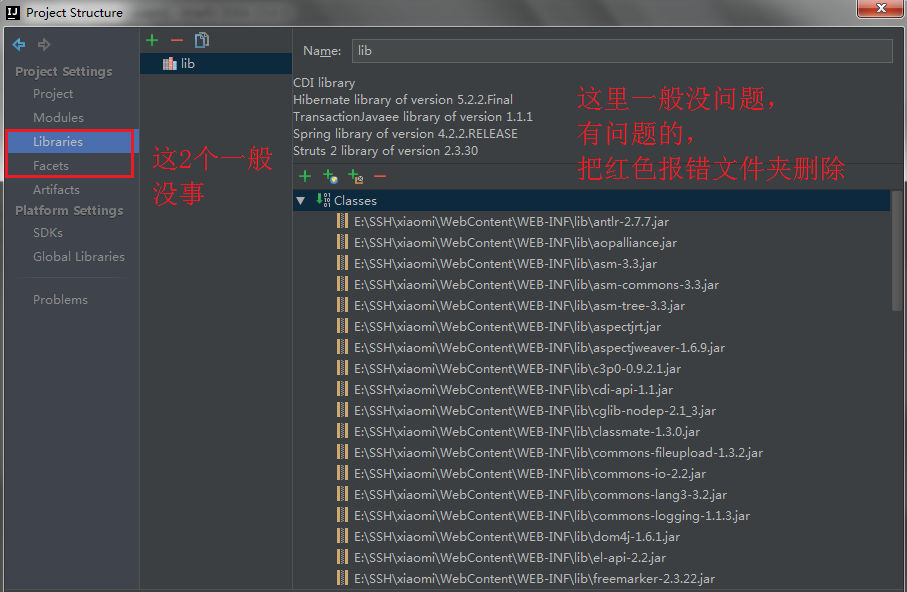Screen dimensions: 907x592
Task: Open the Project settings page
Action: 53,94
